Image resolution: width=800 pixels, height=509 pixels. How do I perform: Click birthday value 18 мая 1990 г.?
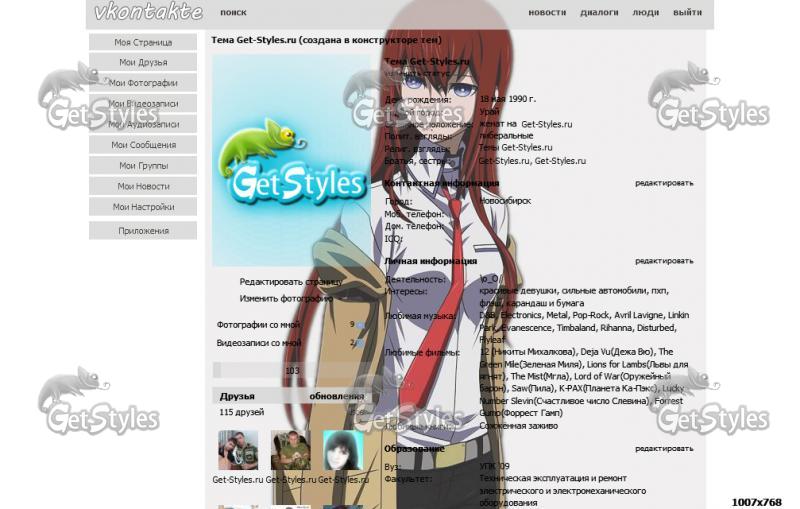click(508, 99)
